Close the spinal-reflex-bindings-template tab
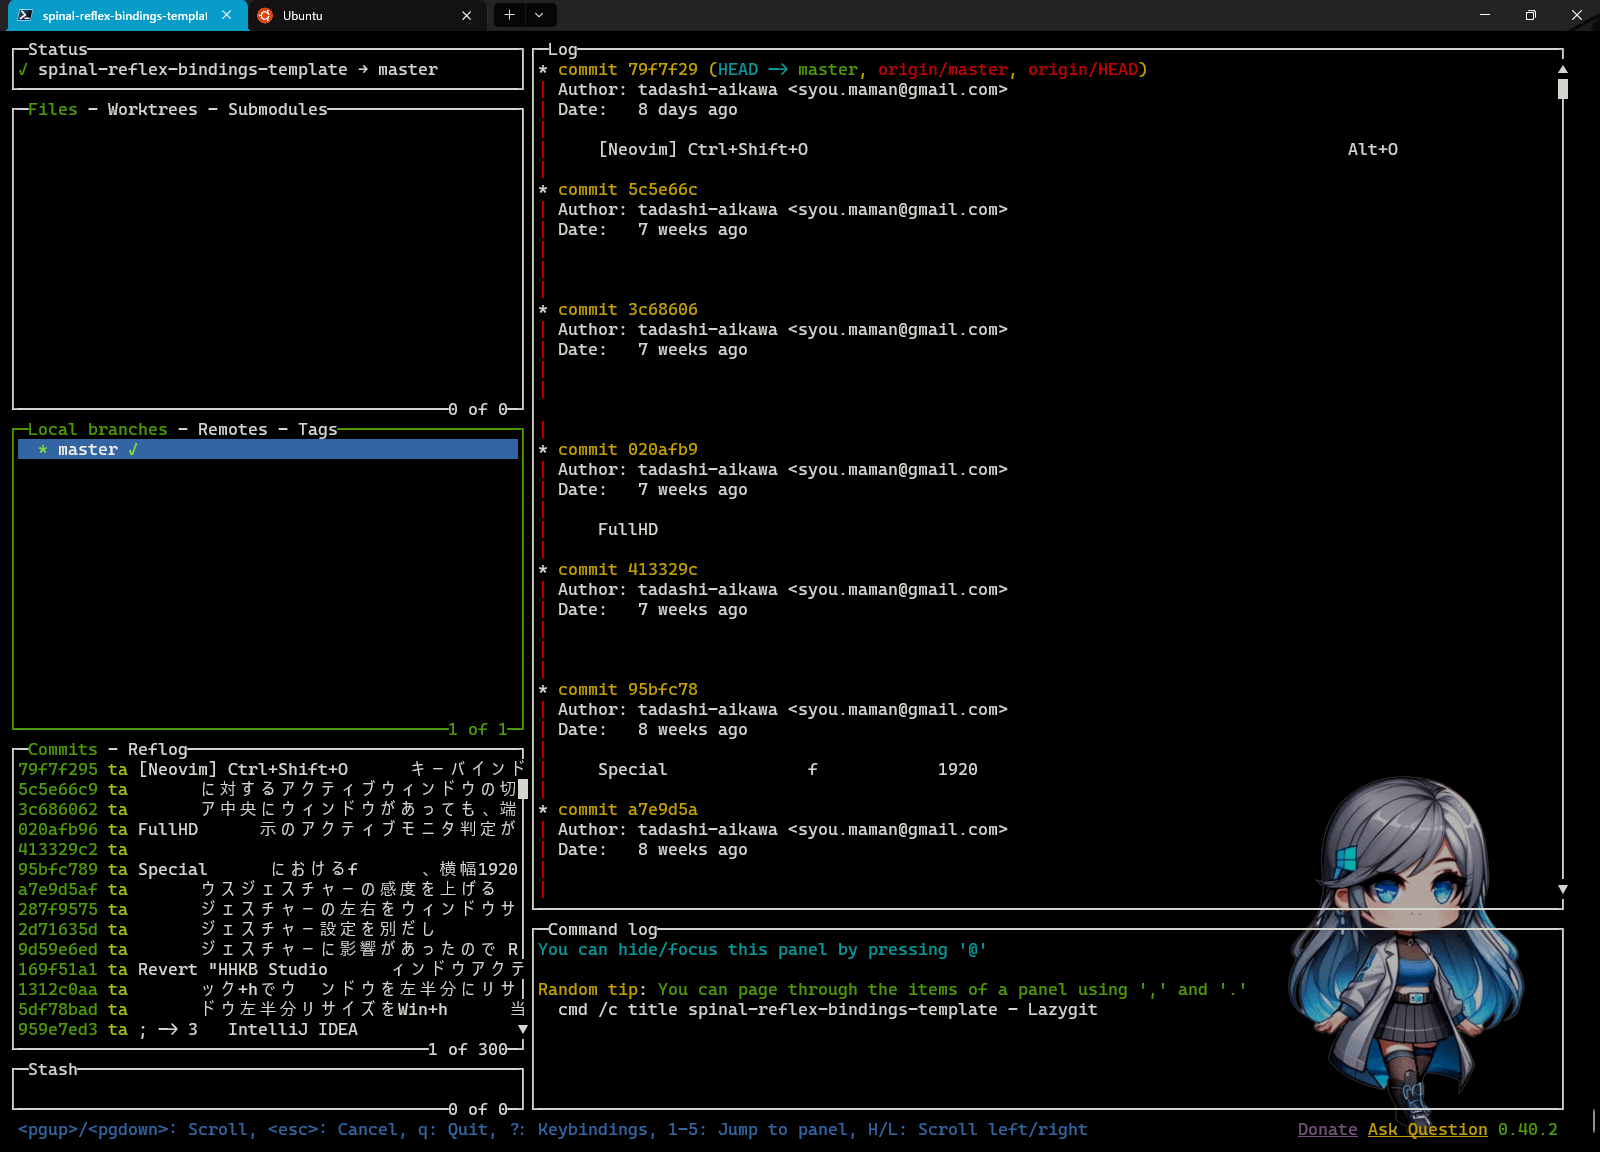The height and width of the screenshot is (1152, 1600). [x=227, y=15]
